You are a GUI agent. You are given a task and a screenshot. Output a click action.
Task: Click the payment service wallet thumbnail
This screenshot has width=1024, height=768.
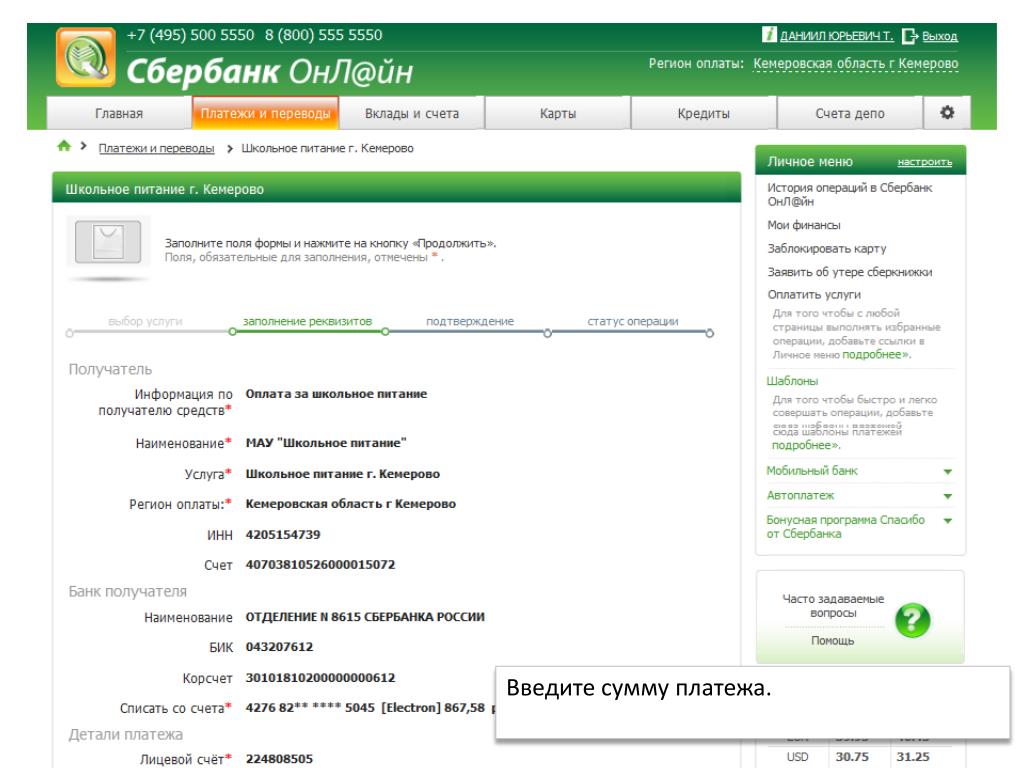pos(108,242)
